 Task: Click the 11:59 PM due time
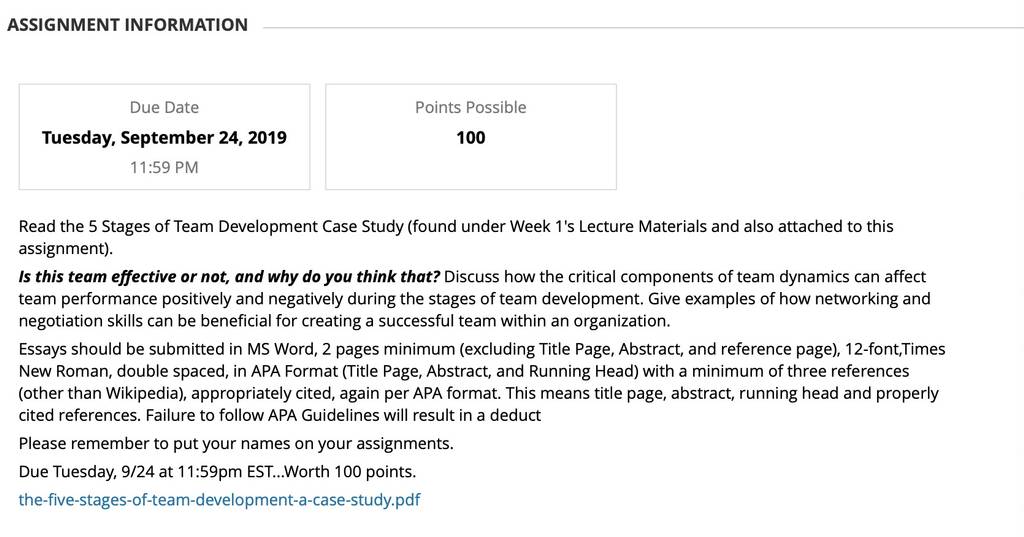164,167
